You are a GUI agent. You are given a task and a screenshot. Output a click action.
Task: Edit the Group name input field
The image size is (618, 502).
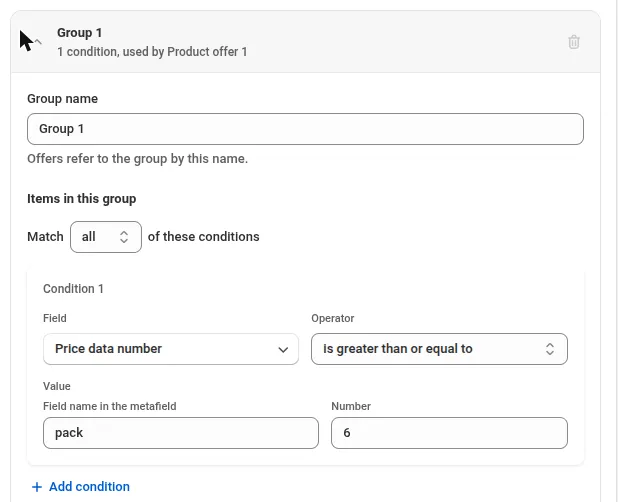pos(305,129)
